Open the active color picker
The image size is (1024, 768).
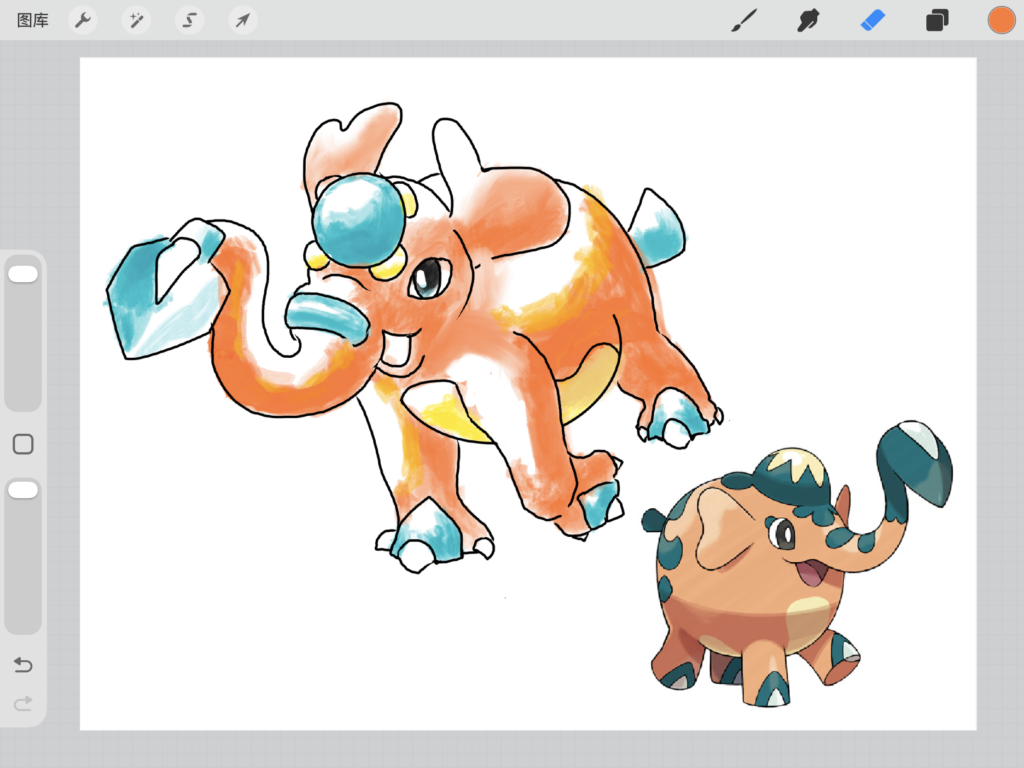pos(1001,19)
